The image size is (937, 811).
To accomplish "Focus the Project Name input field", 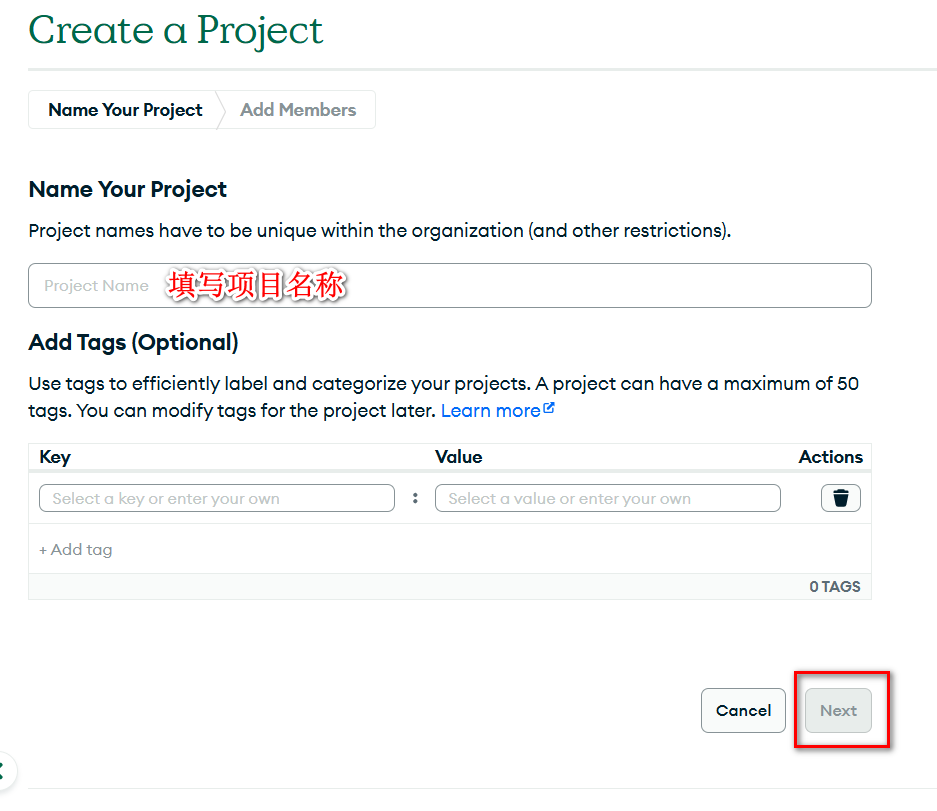I will click(x=449, y=286).
